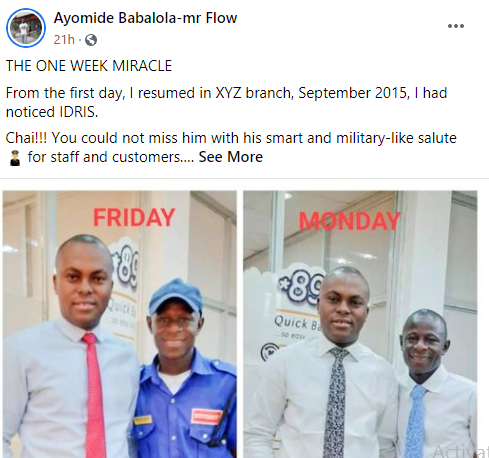Viewport: 489px width, 458px height.
Task: Open Ayomide Babalola's profile picture
Action: tap(26, 28)
